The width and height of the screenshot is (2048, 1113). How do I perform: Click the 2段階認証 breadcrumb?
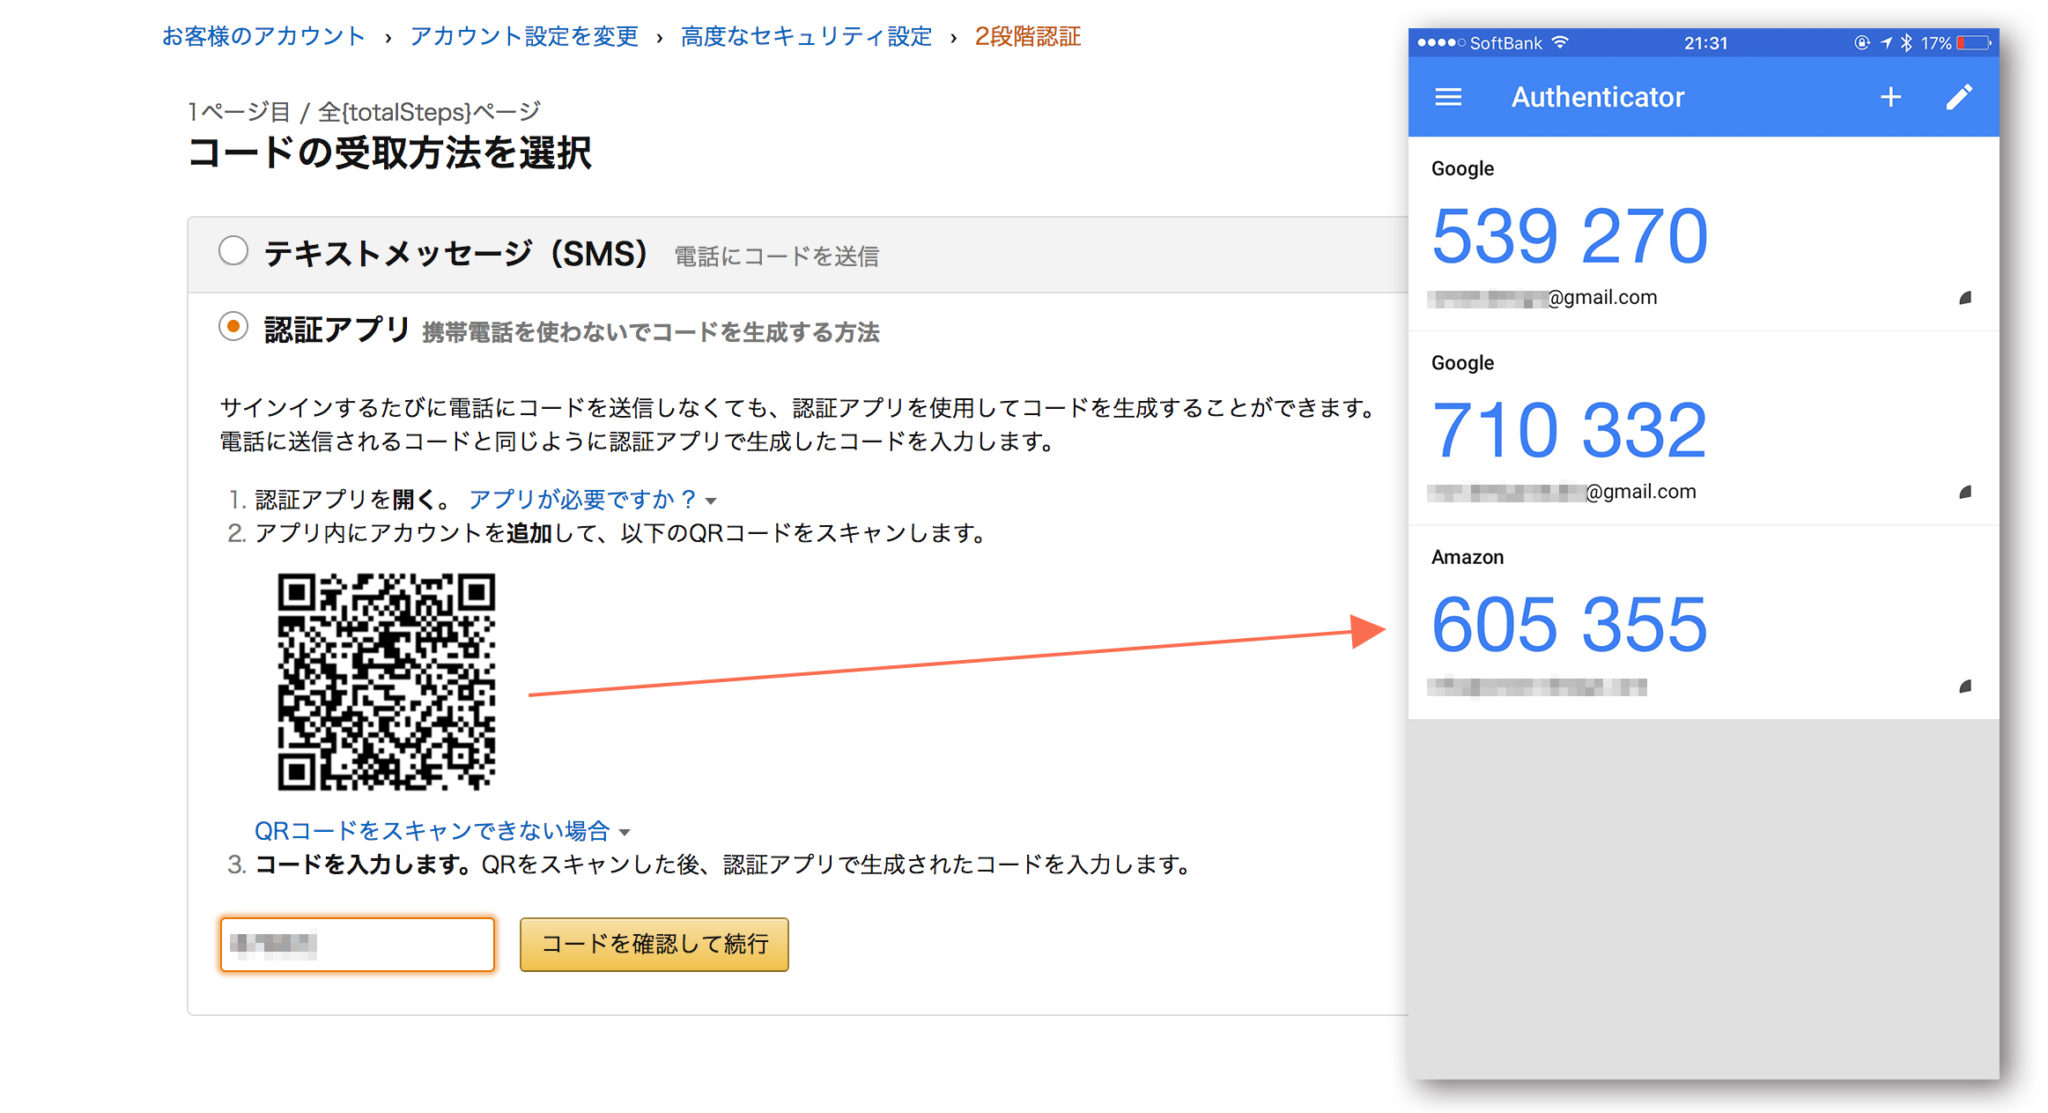(1028, 37)
